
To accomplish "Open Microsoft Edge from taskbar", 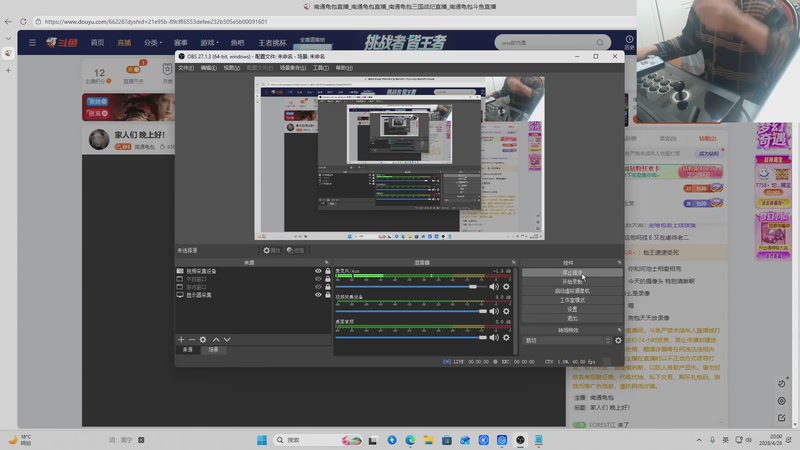I will pos(410,440).
